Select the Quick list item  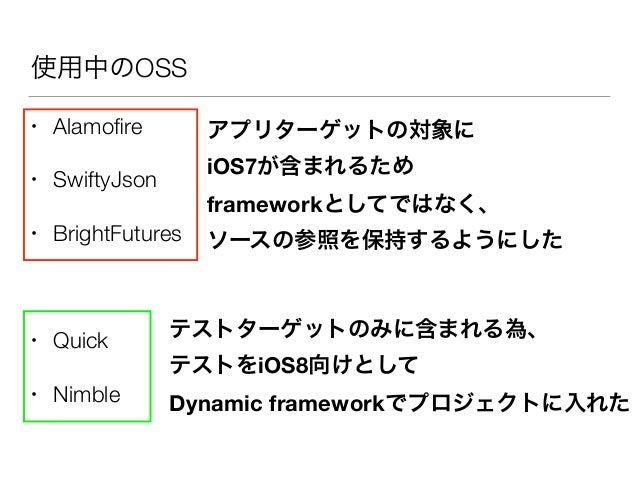point(80,341)
